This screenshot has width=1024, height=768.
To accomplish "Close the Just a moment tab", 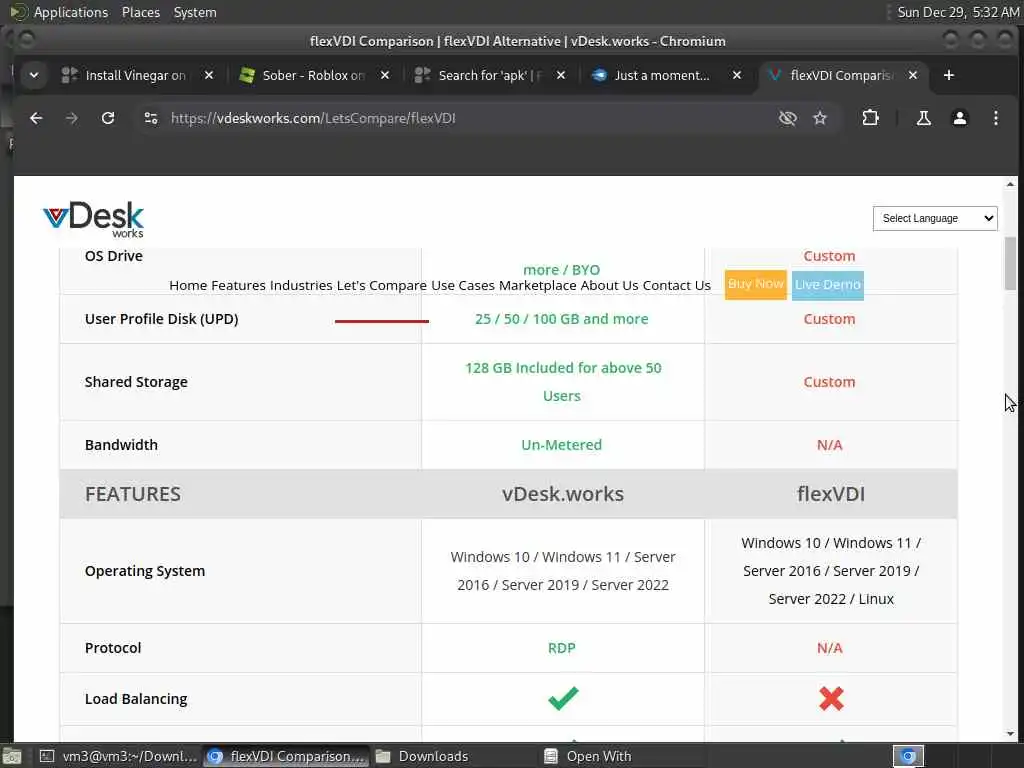I will [737, 75].
